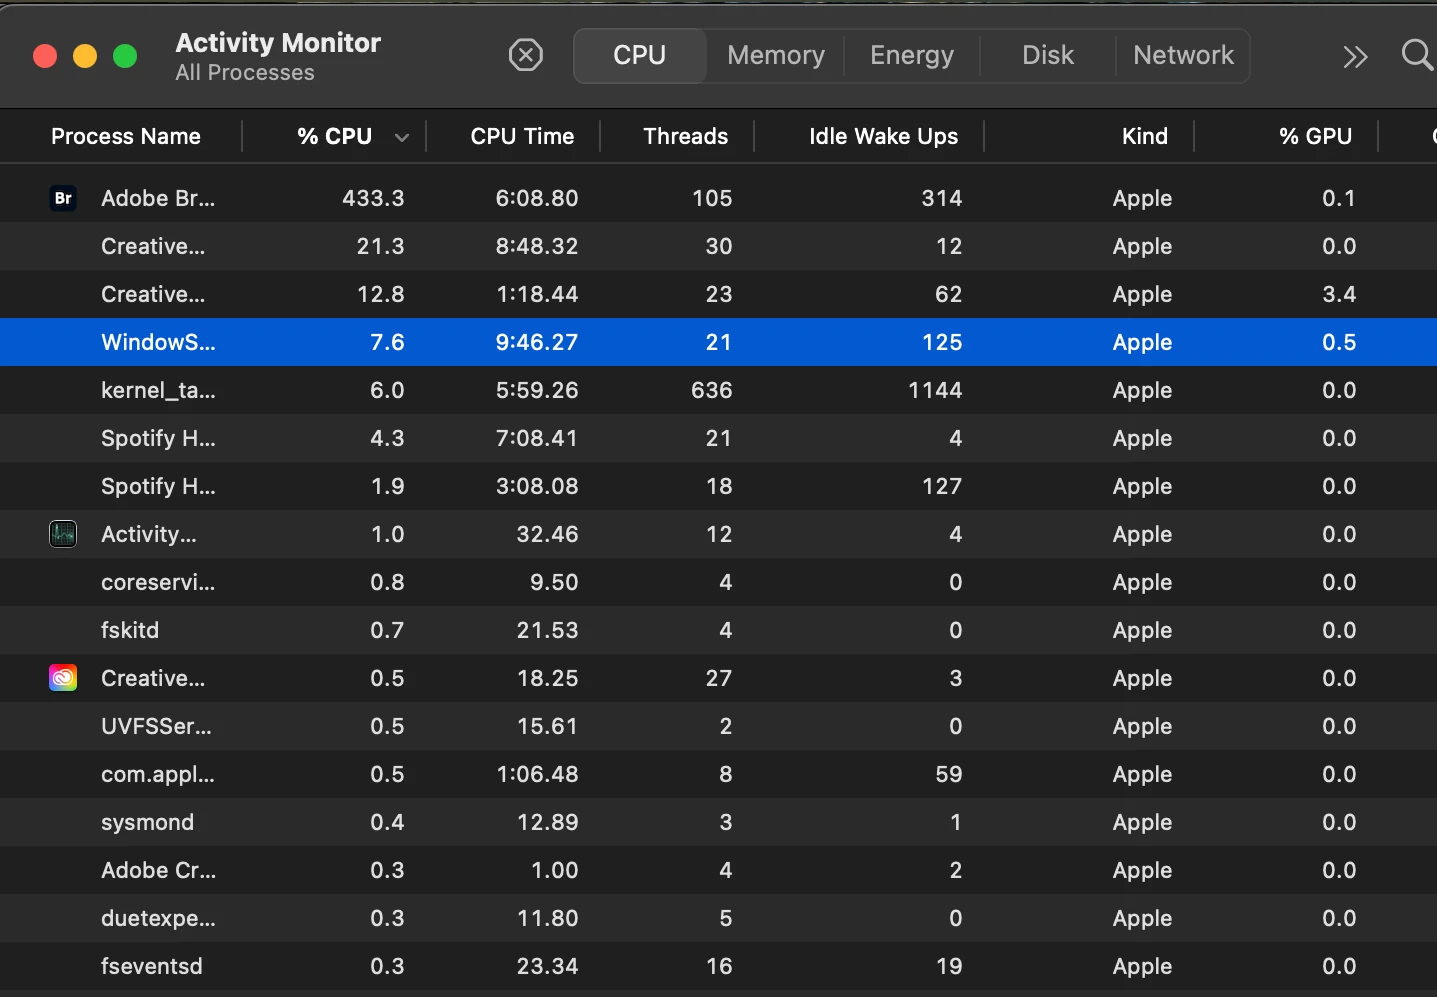Image resolution: width=1437 pixels, height=997 pixels.
Task: Select the Creative... row with 0.5 CPU
Action: coord(718,678)
